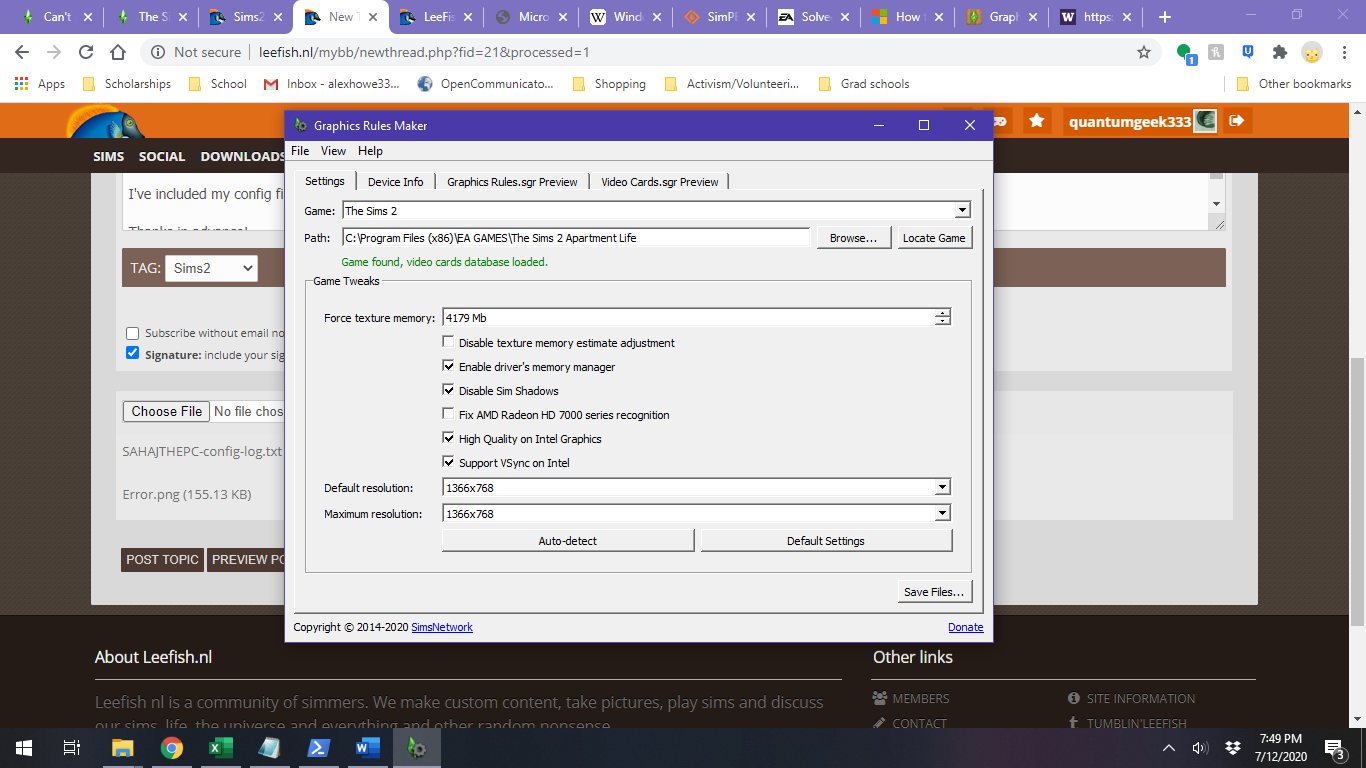Click the browser reload page icon

point(86,52)
